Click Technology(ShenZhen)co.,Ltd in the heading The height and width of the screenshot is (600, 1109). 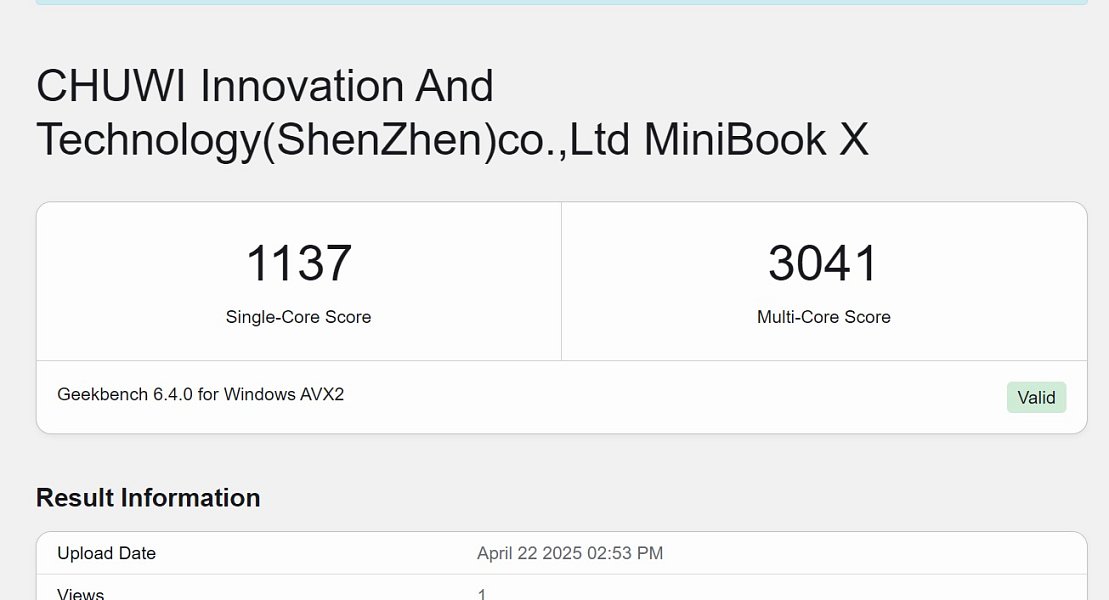point(333,140)
